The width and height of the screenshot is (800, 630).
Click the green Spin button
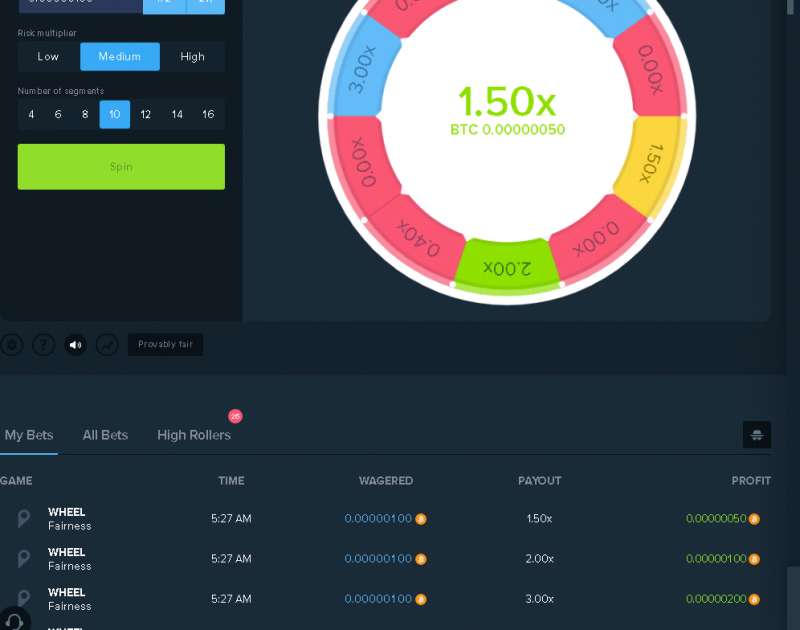coord(121,167)
